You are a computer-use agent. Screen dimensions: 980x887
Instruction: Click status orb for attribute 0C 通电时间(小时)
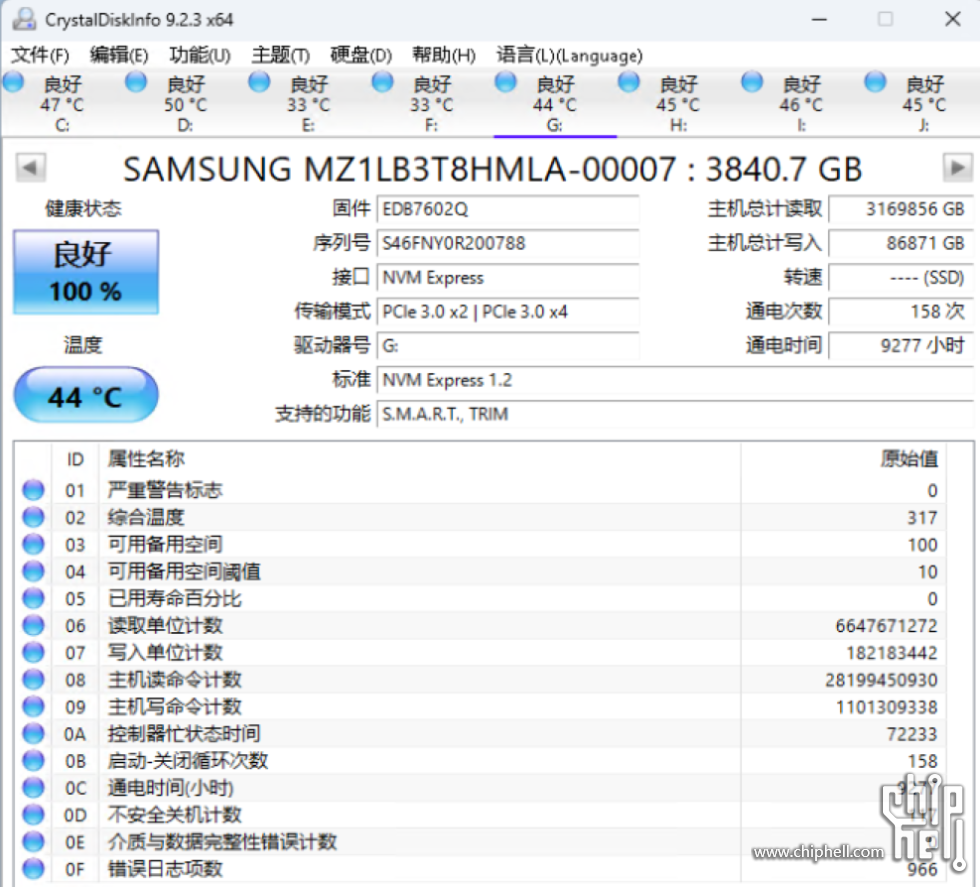[33, 788]
